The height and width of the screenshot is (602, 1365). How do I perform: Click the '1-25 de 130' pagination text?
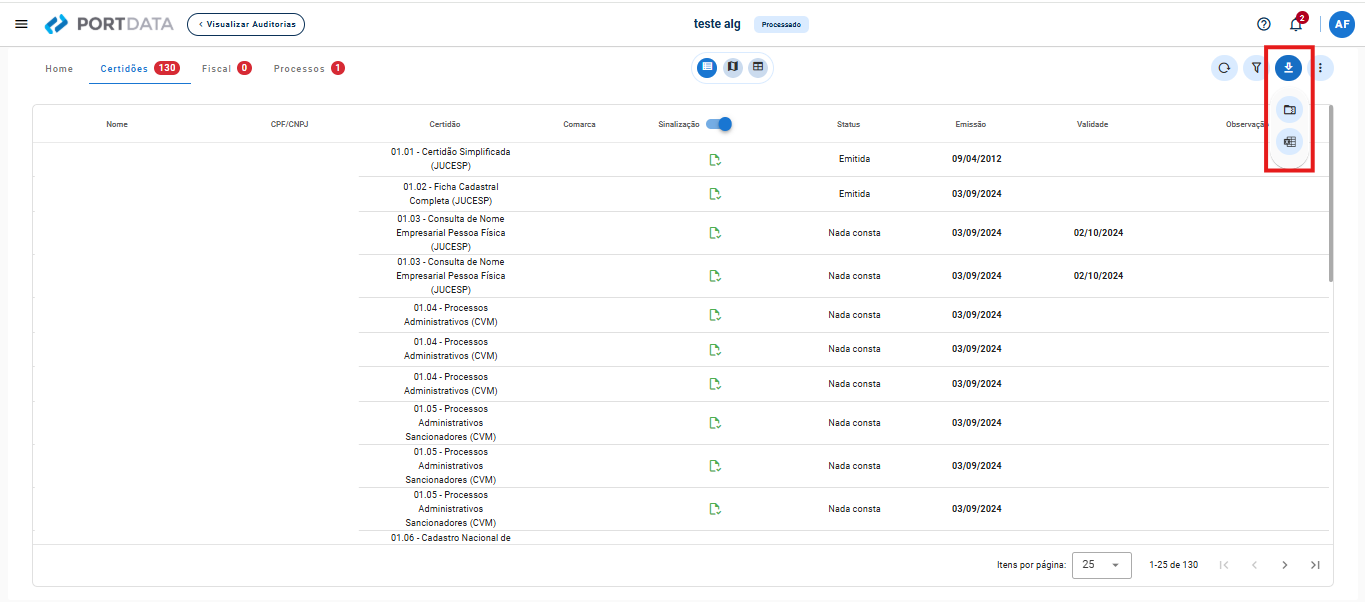[x=1174, y=565]
